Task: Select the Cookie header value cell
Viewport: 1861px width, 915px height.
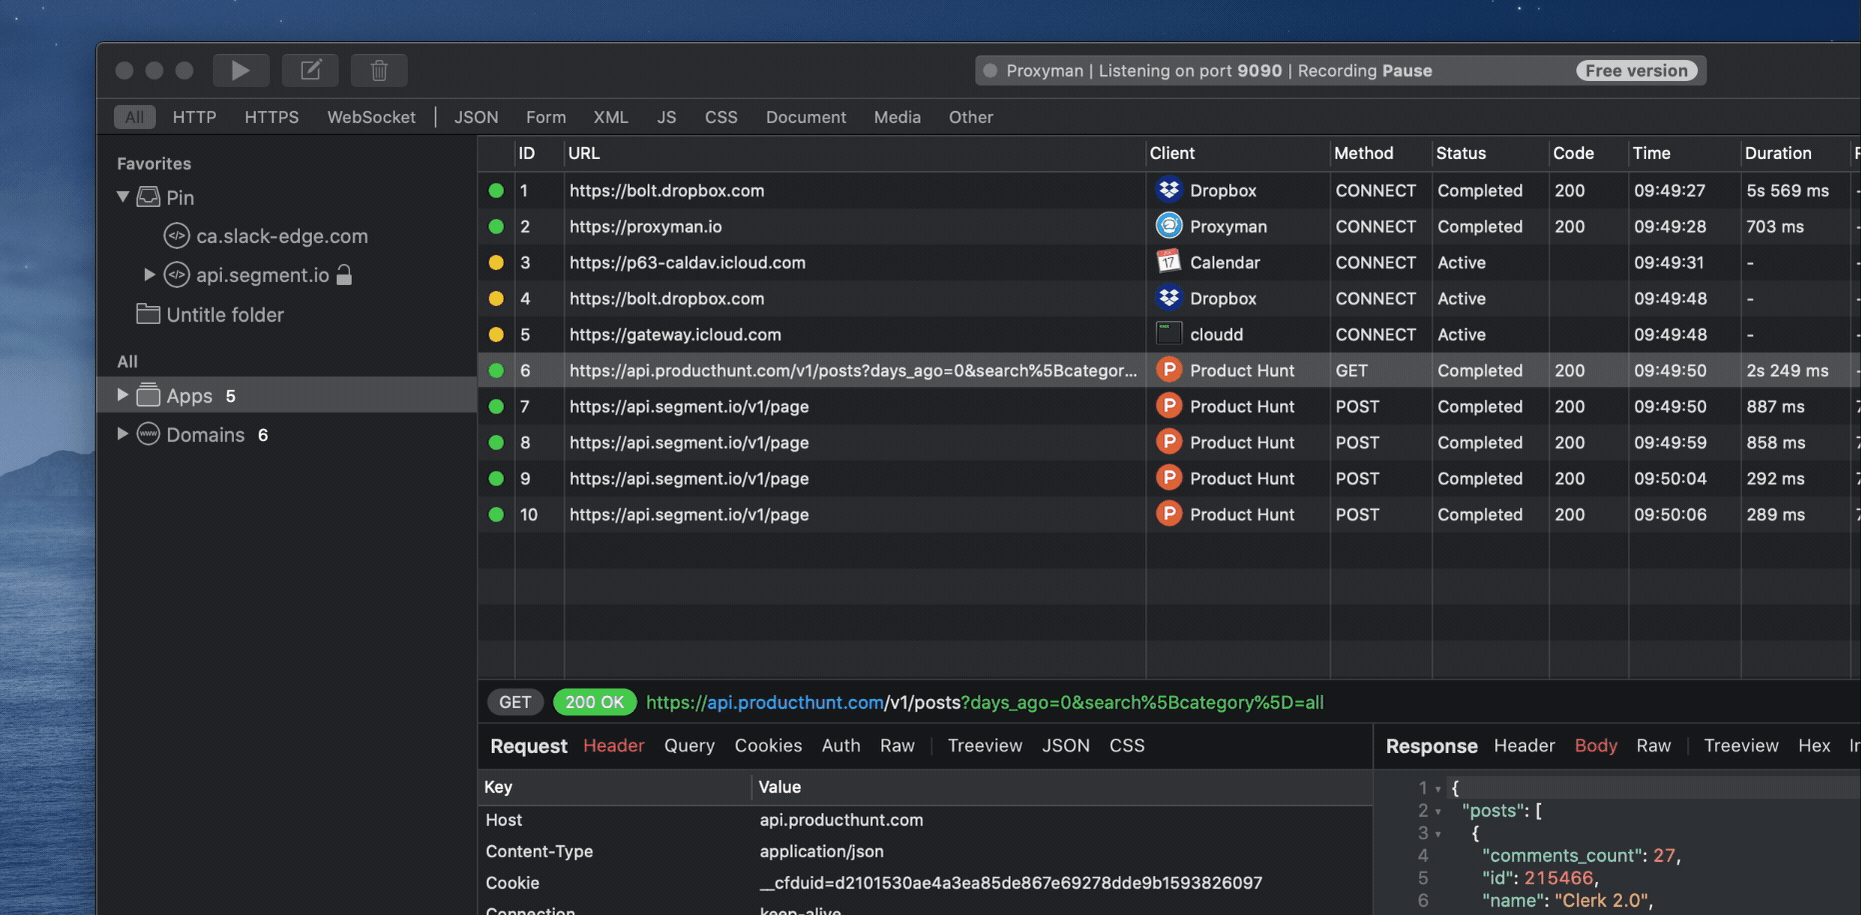Action: (x=1010, y=883)
